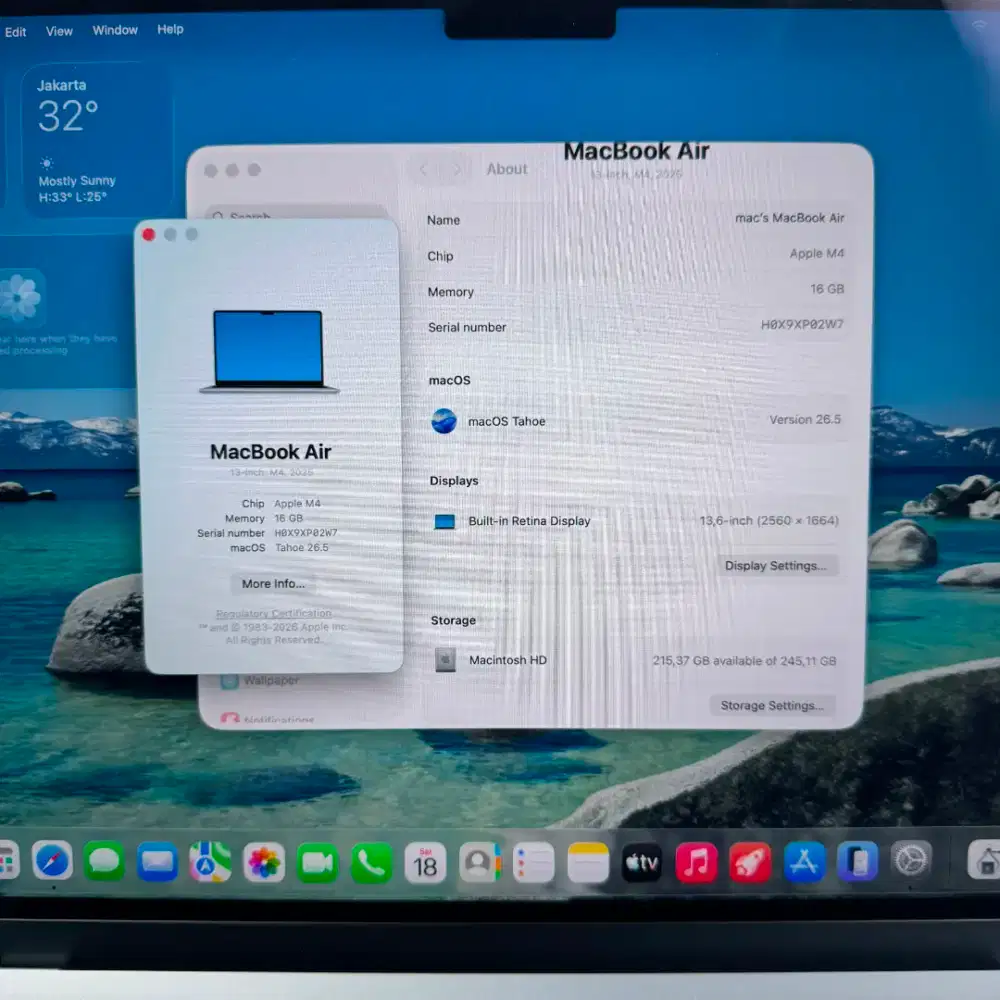Click "13,6-inch (2560 × 1664)" display text
The image size is (1000, 1000).
[769, 520]
